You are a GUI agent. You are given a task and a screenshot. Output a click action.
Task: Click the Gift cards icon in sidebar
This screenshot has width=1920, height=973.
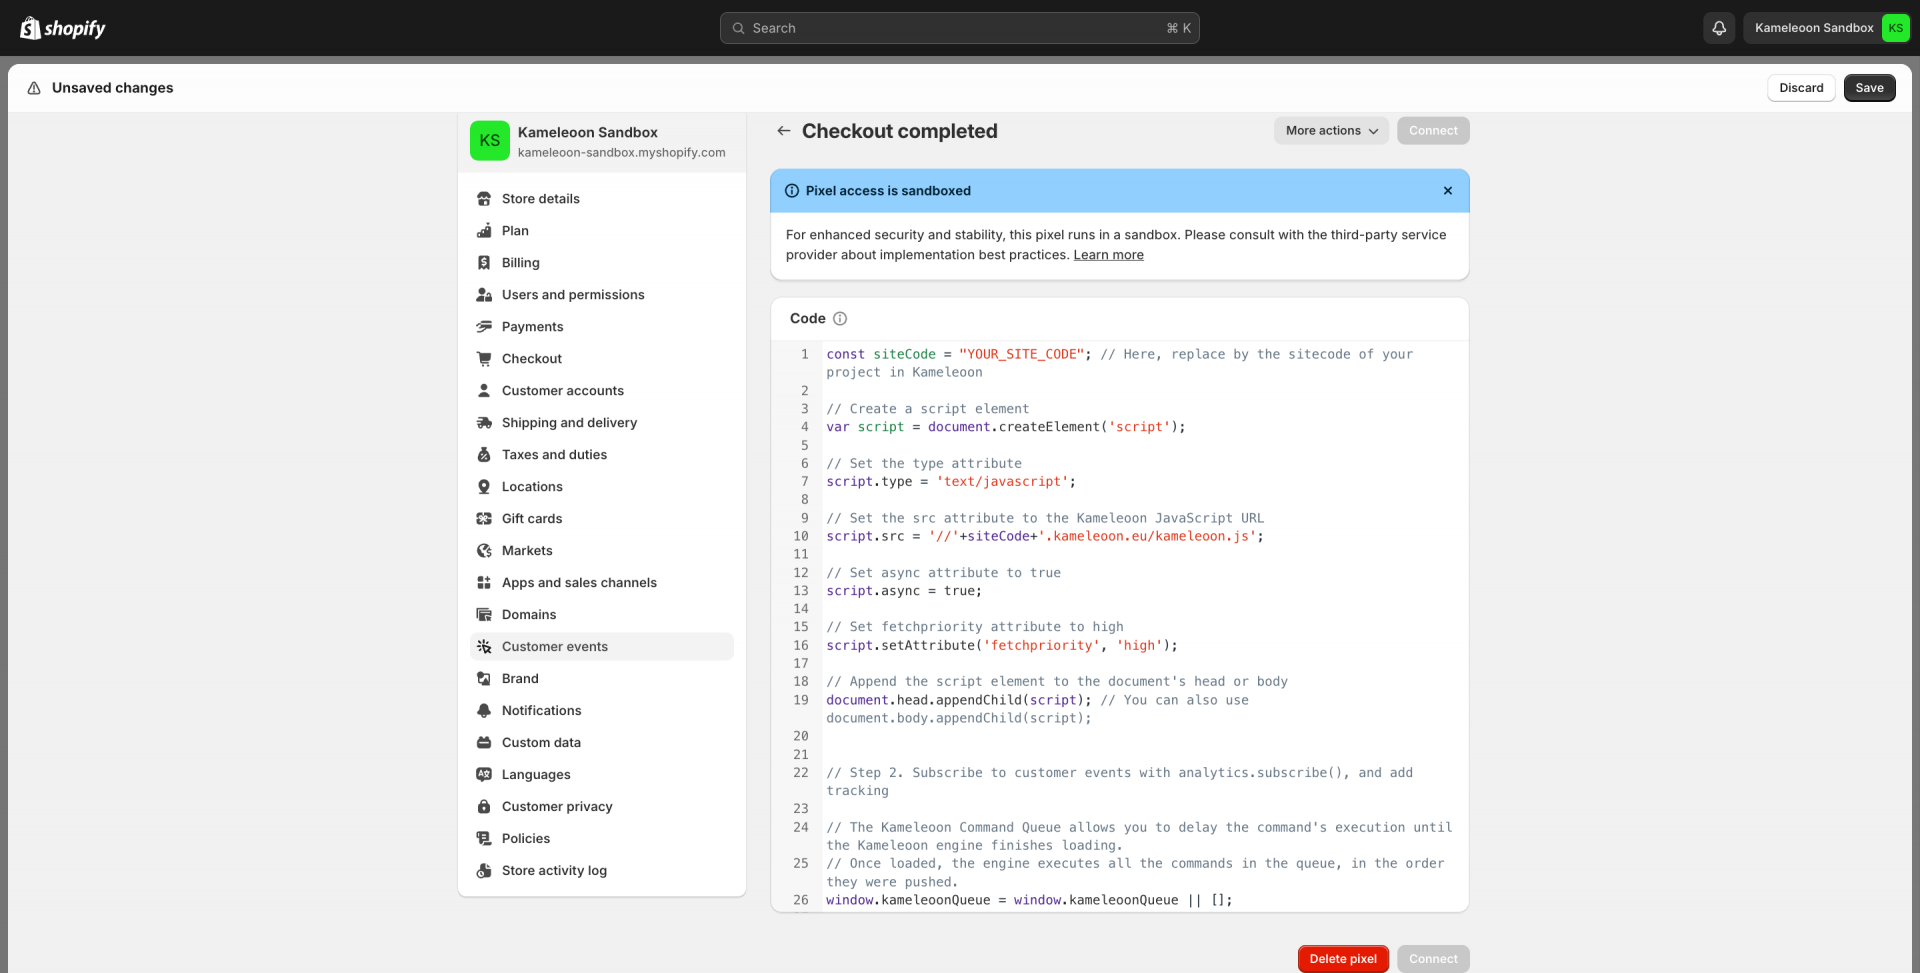click(484, 519)
